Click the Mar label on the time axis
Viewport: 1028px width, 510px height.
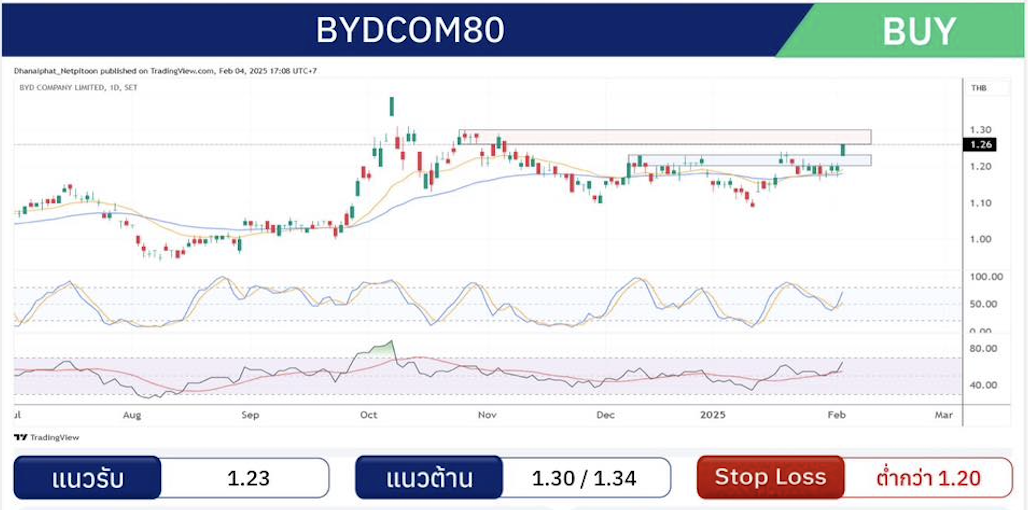[943, 415]
